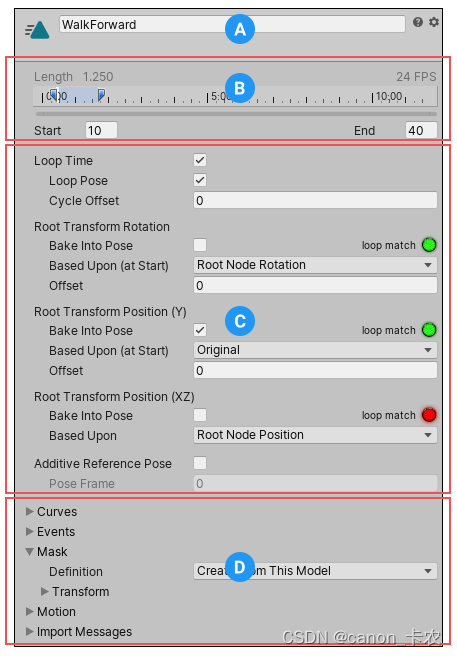Open the help question-mark icon
The height and width of the screenshot is (656, 457).
point(418,22)
